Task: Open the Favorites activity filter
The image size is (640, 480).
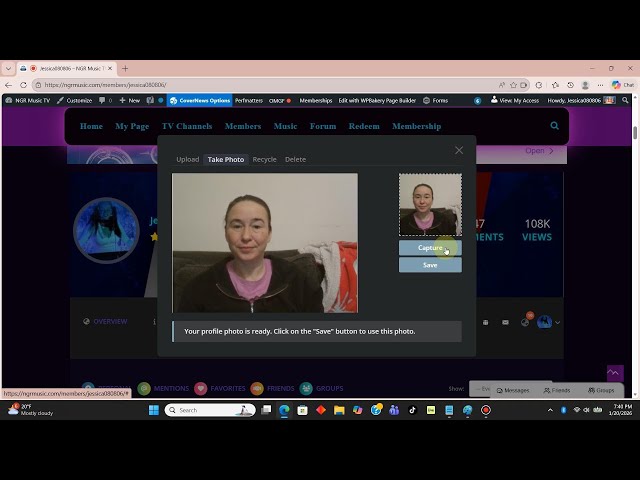Action: click(x=220, y=388)
